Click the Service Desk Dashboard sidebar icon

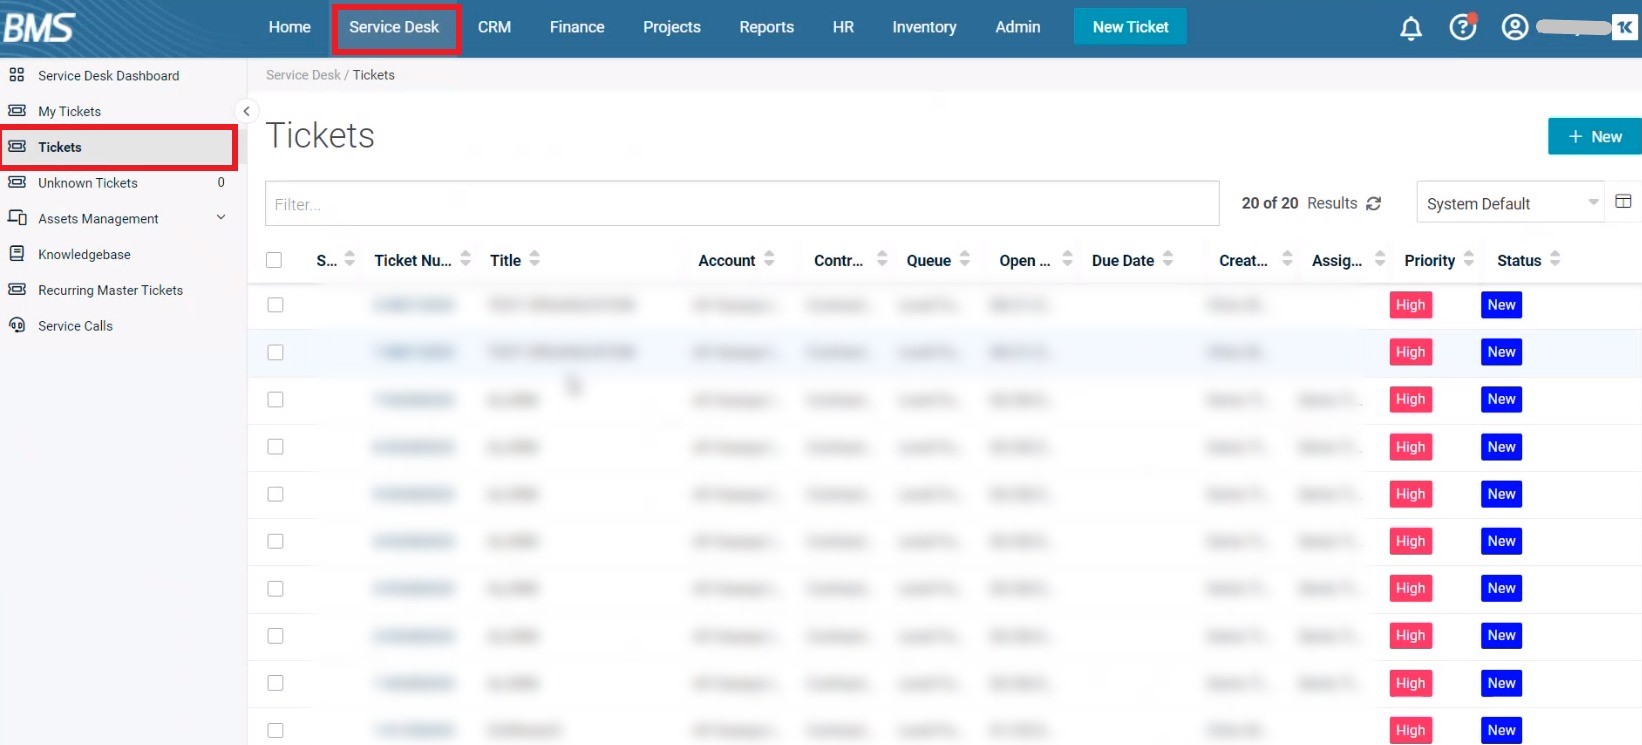(17, 75)
